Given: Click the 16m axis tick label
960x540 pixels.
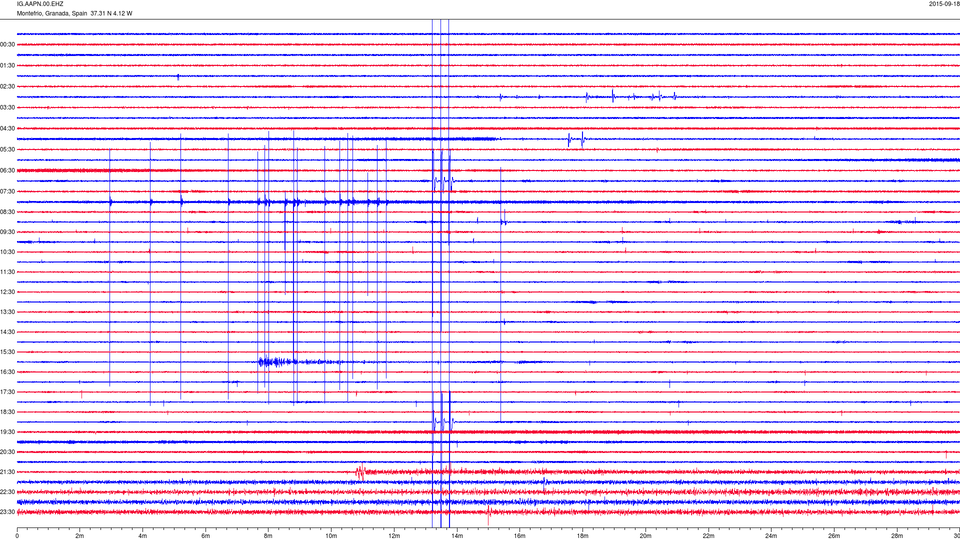Looking at the screenshot, I should point(520,536).
